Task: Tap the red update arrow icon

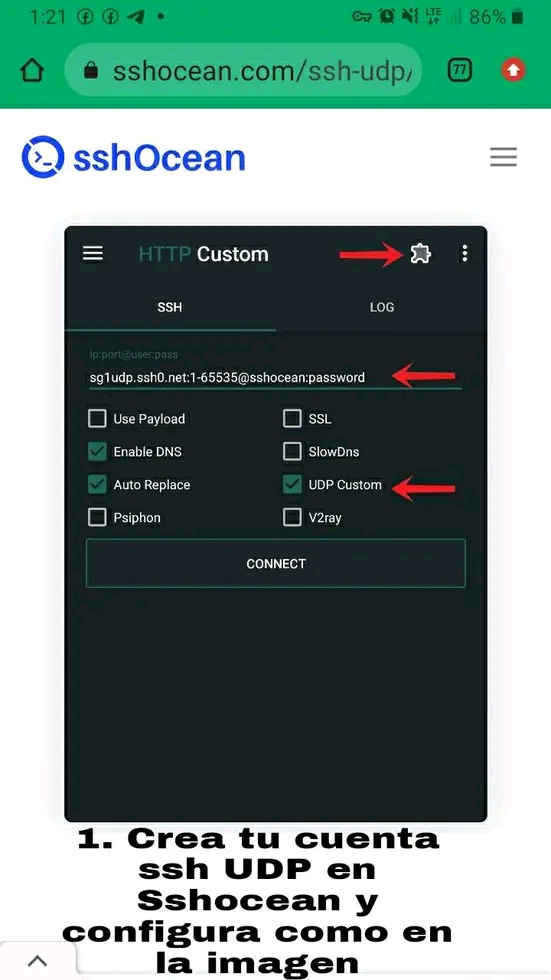Action: 514,71
